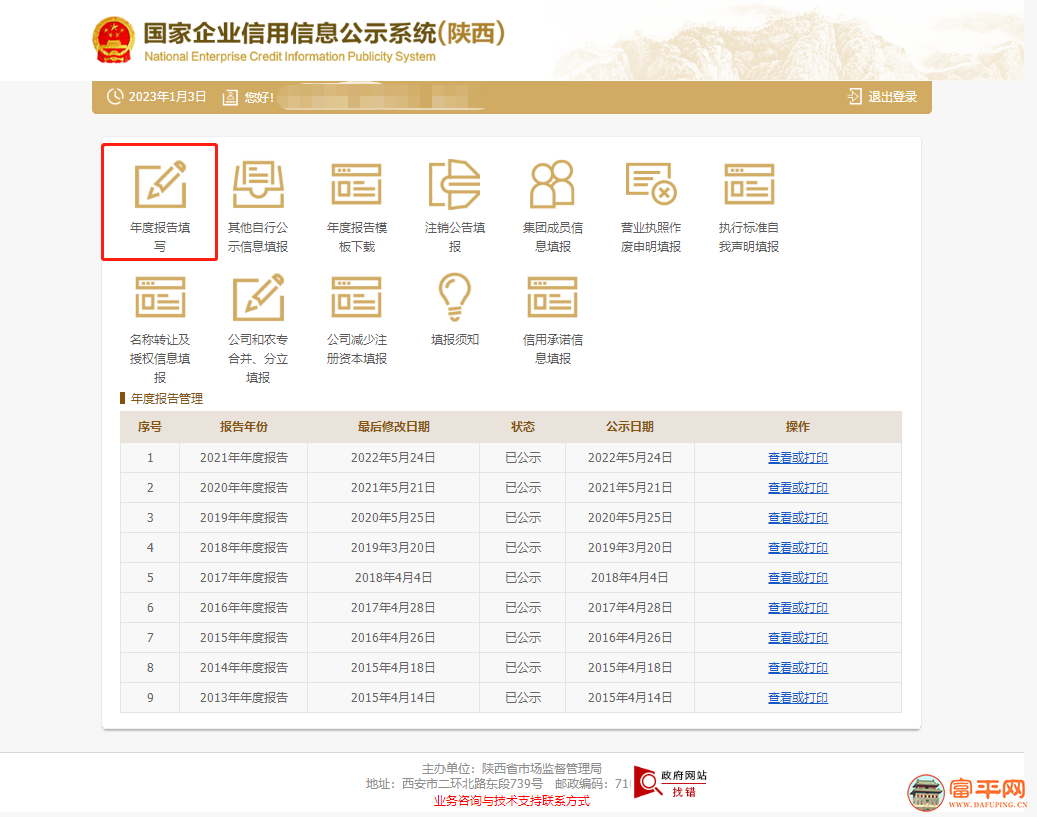The height and width of the screenshot is (817, 1037).
Task: Click the 报告年份 column header
Action: (x=243, y=427)
